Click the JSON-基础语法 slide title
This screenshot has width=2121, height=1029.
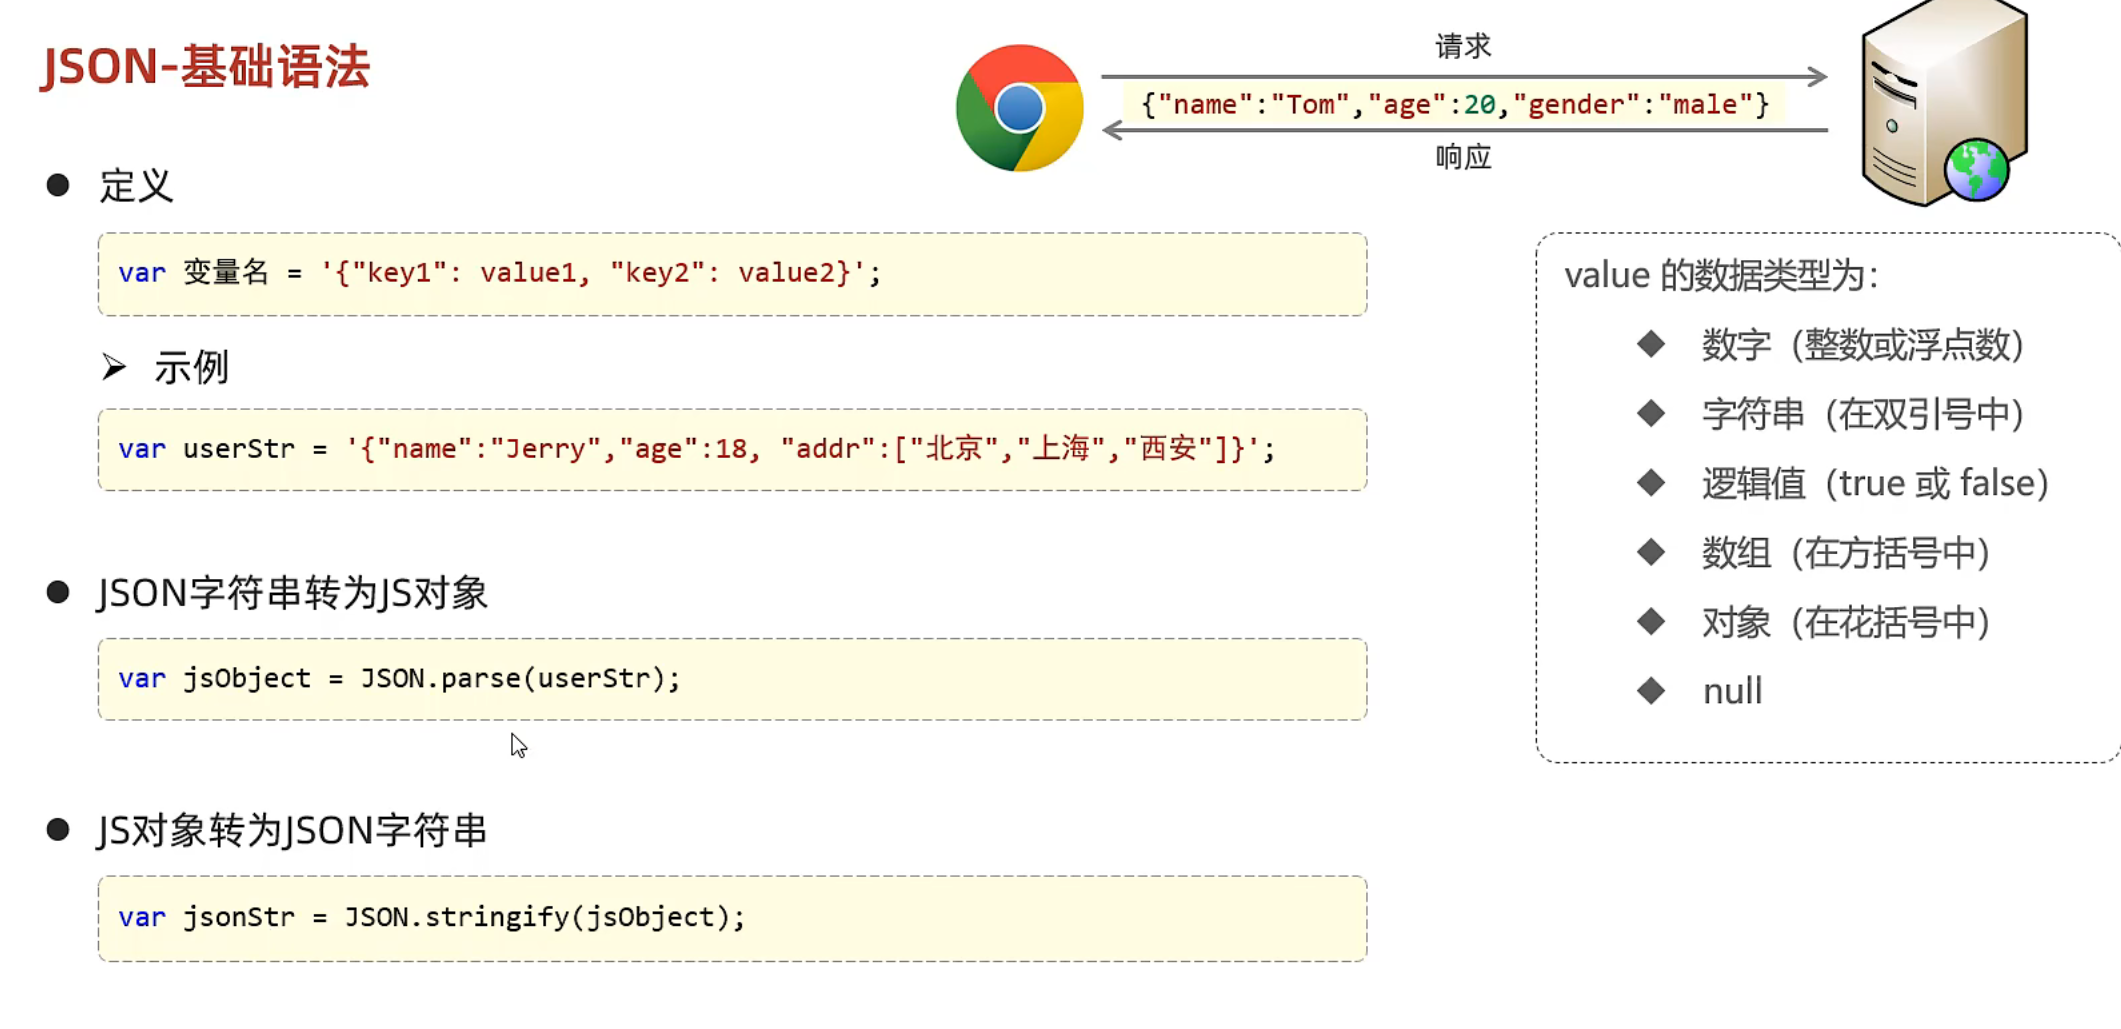[205, 67]
